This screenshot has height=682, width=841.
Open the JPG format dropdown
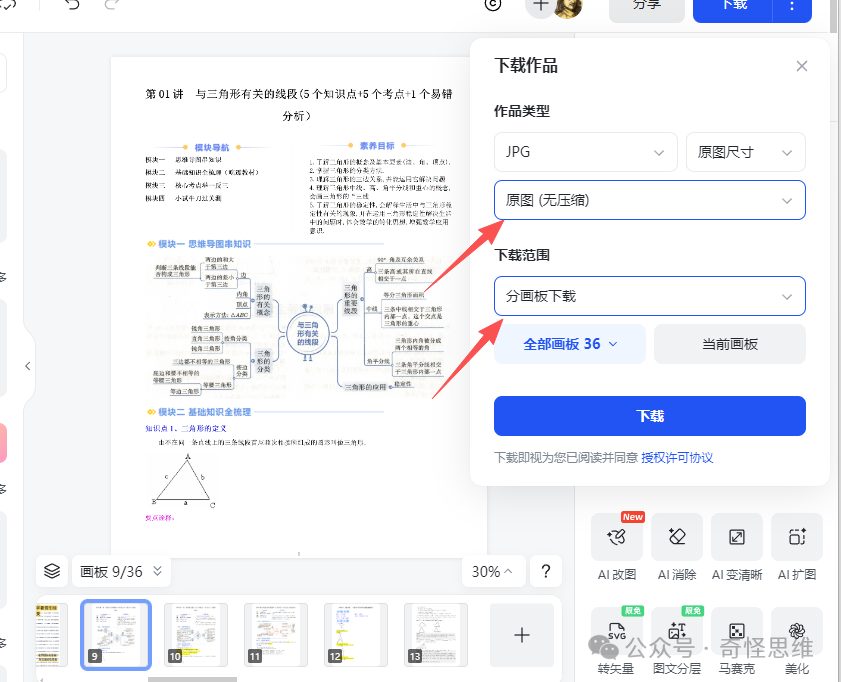point(586,151)
